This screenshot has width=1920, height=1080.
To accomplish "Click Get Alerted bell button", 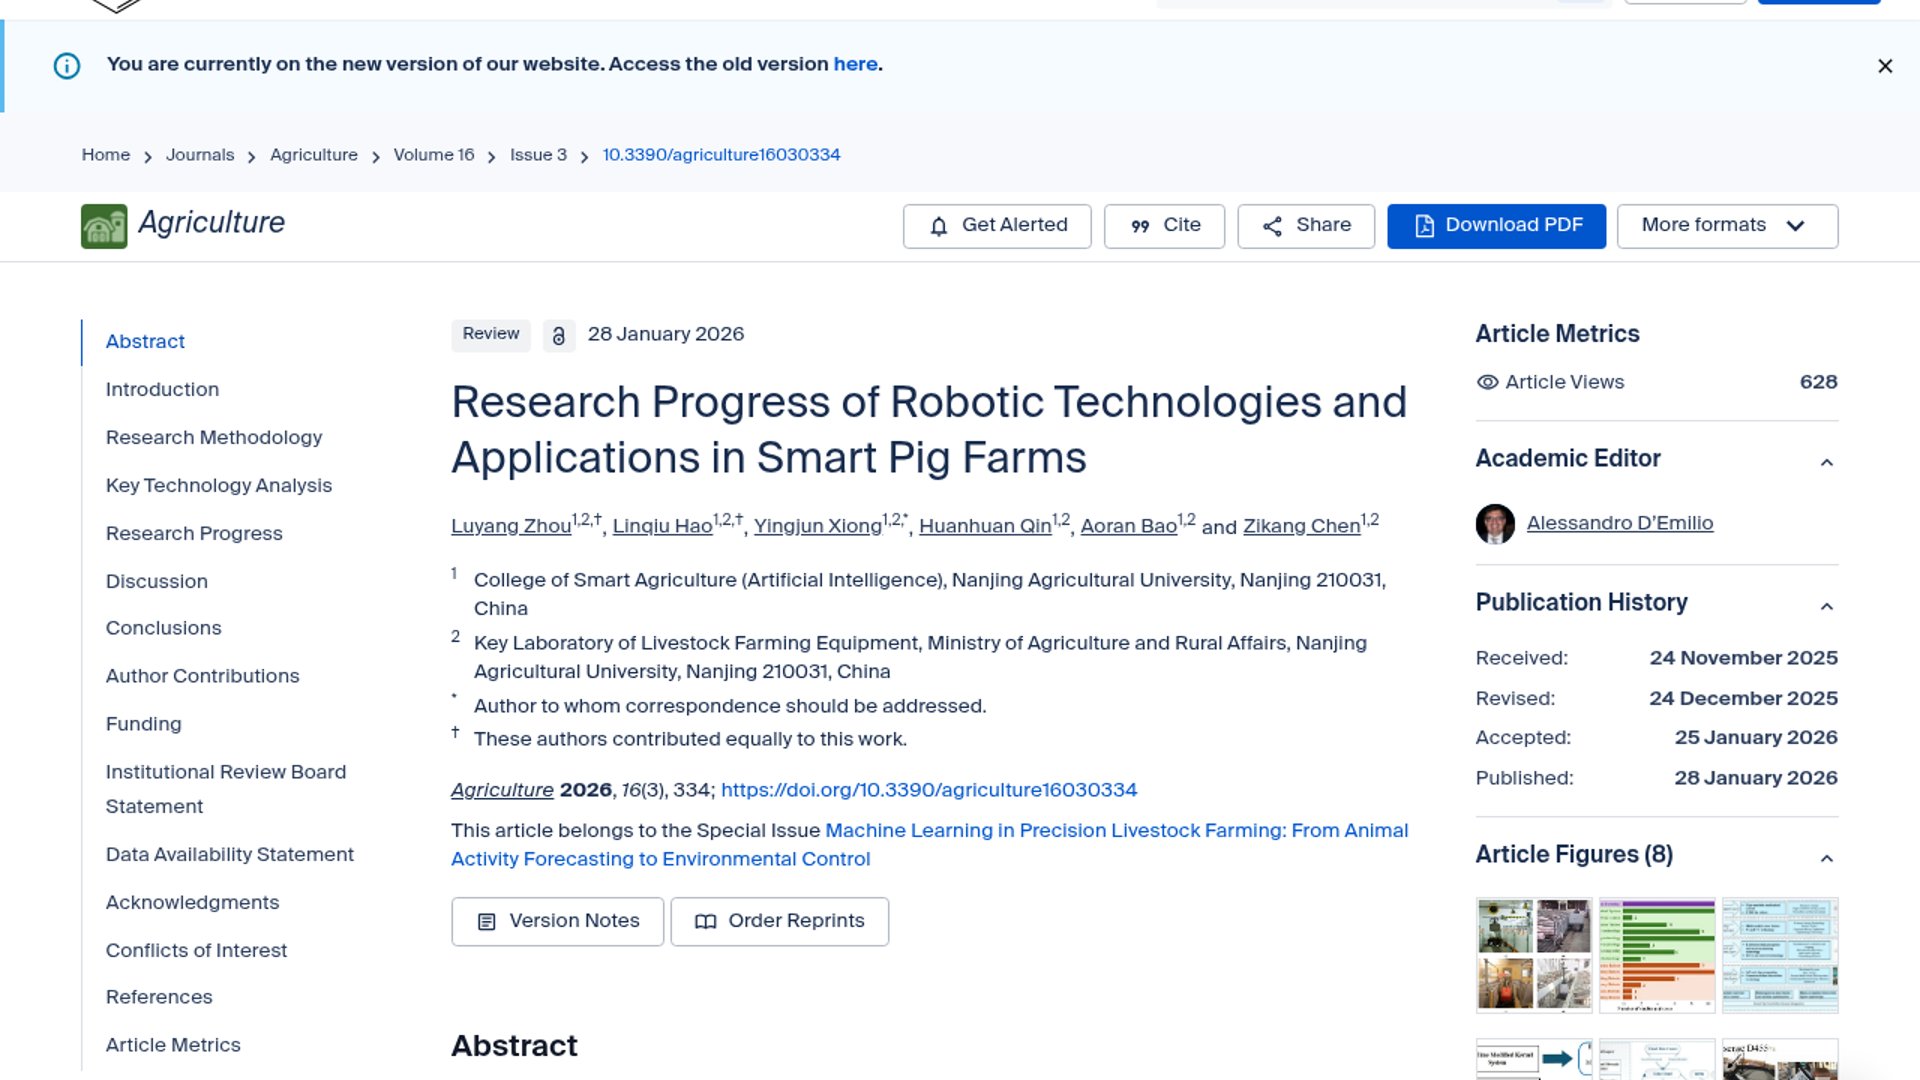I will 997,226.
